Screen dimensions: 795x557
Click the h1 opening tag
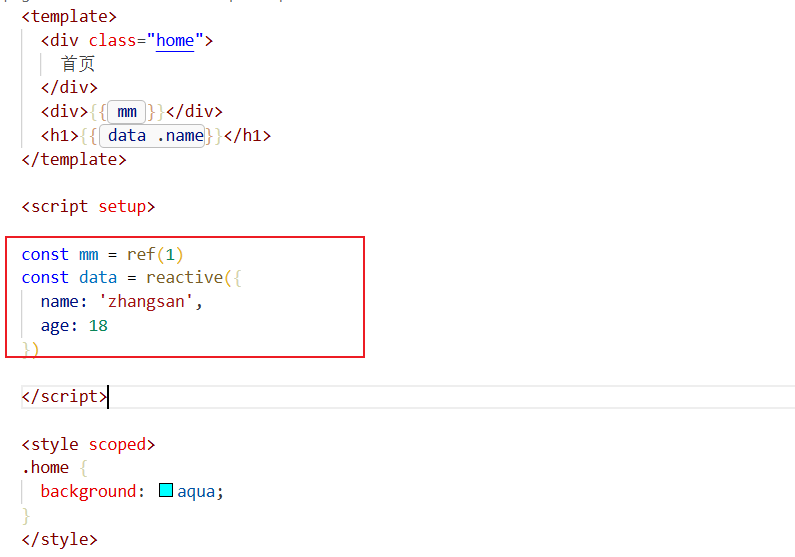pos(59,136)
